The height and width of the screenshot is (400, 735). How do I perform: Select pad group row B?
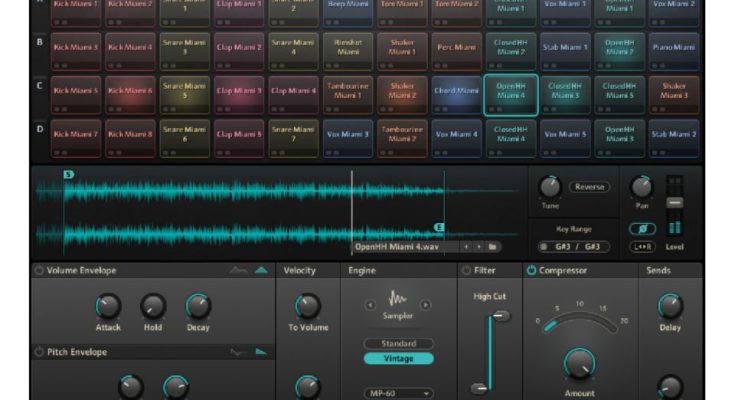point(39,44)
